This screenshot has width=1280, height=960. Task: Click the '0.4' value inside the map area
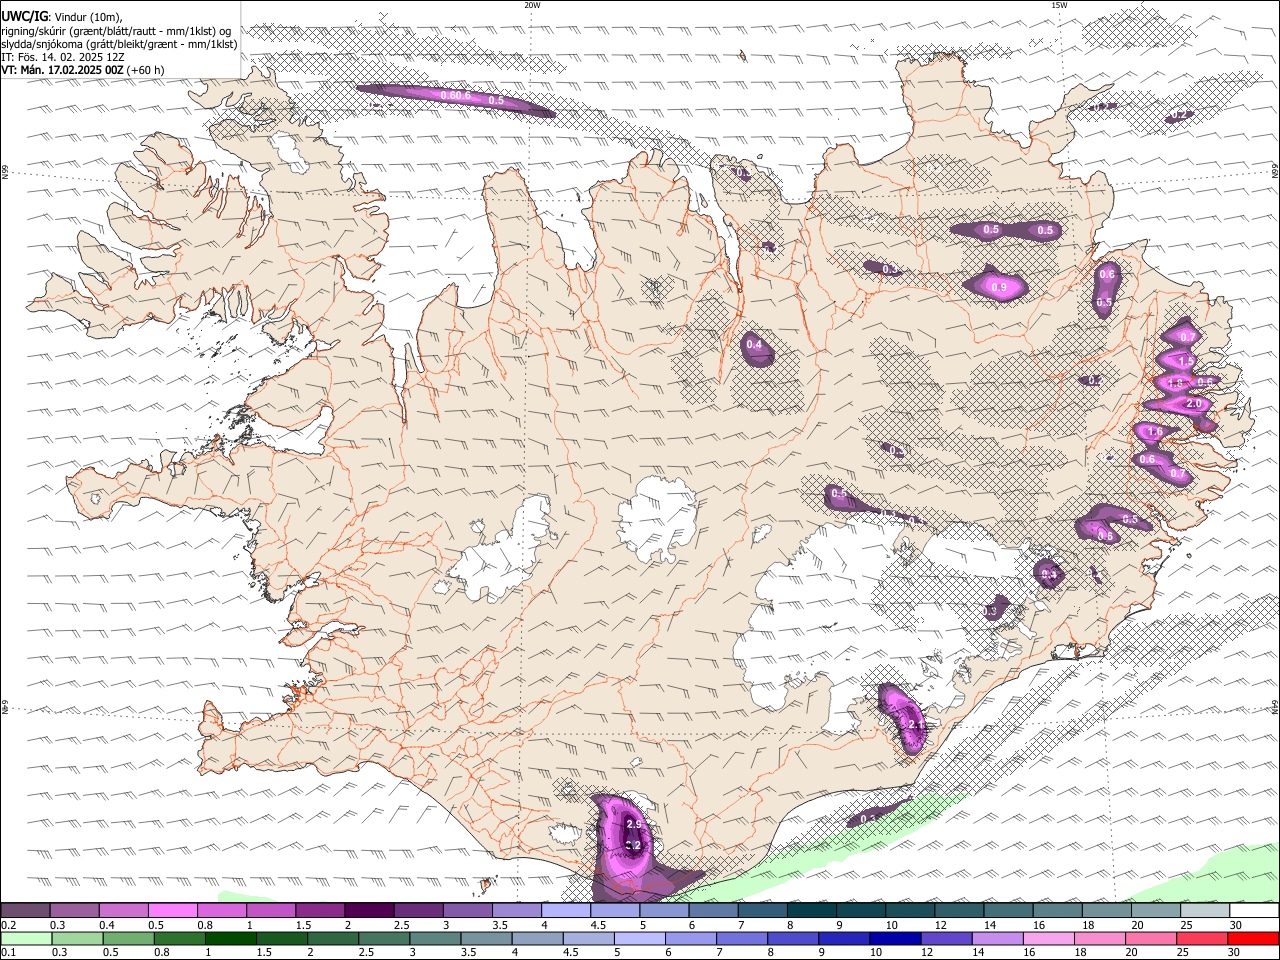click(x=754, y=345)
